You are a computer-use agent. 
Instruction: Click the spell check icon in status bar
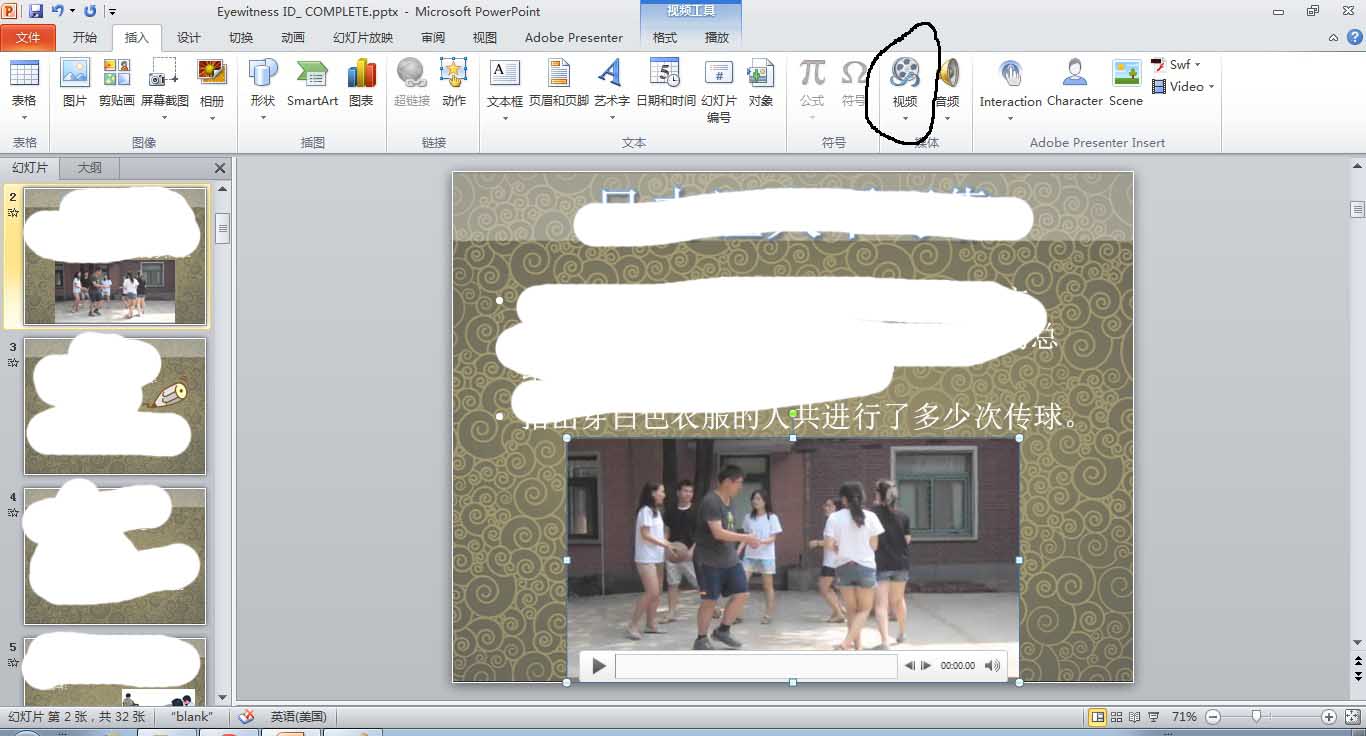tap(246, 717)
